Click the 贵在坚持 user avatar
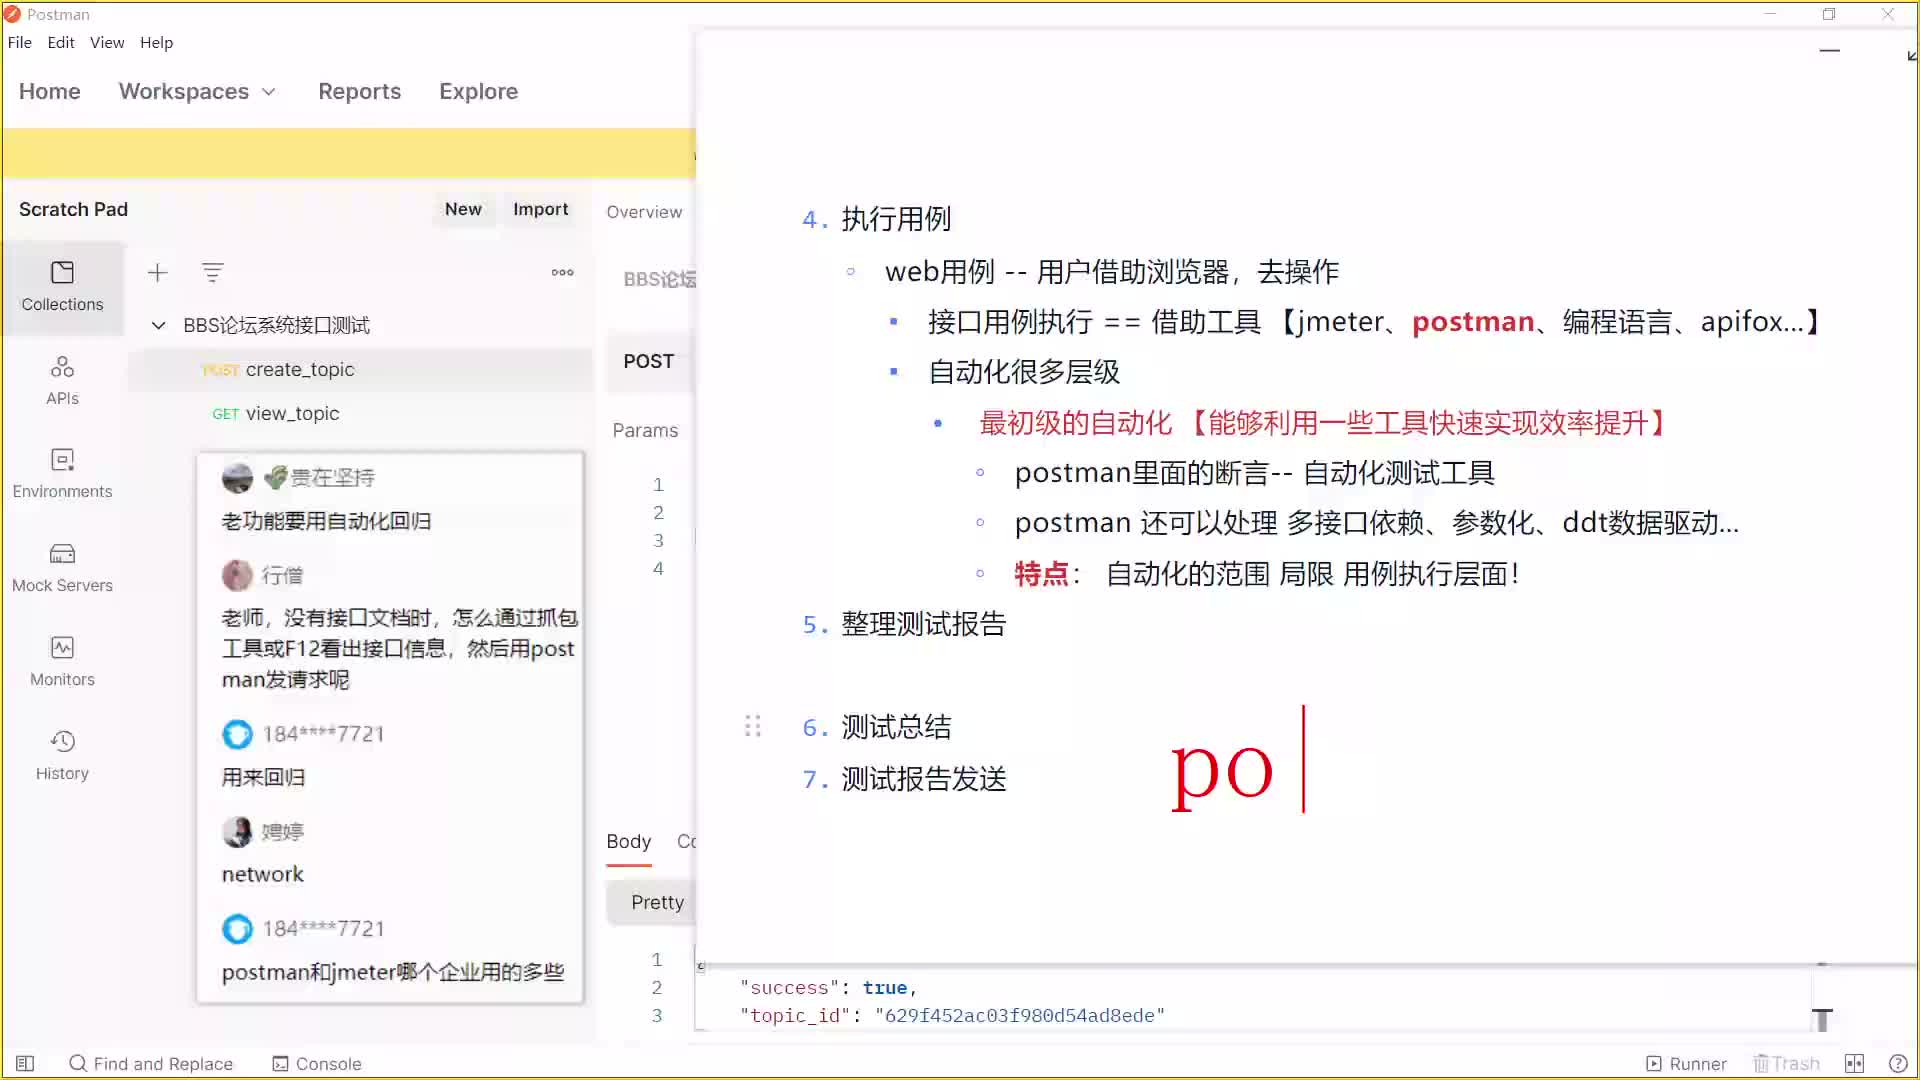This screenshot has height=1080, width=1920. [x=237, y=478]
